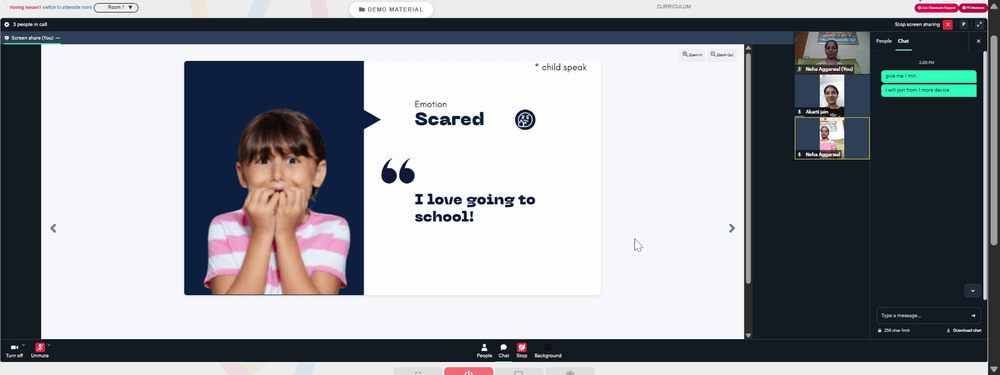Select Akarti jain video tile

(x=832, y=95)
